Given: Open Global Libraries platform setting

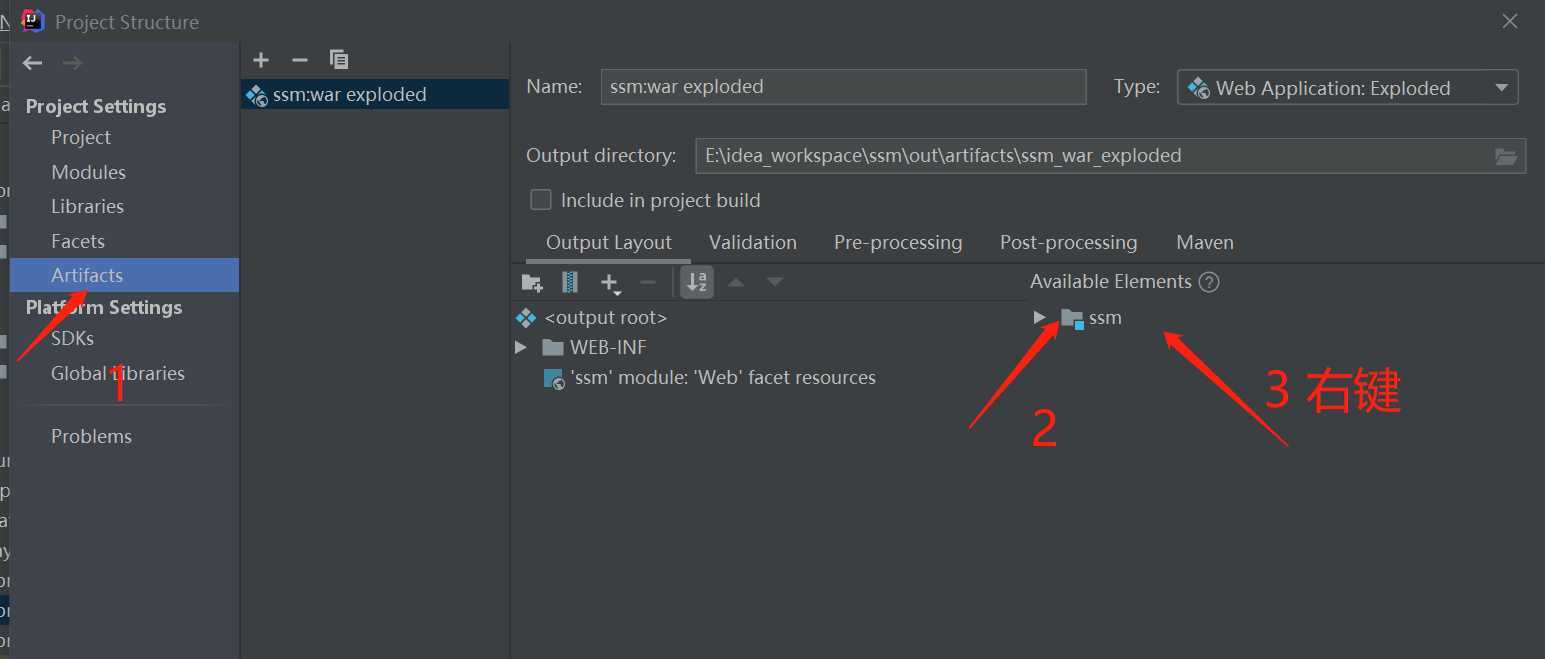Looking at the screenshot, I should click(x=118, y=373).
